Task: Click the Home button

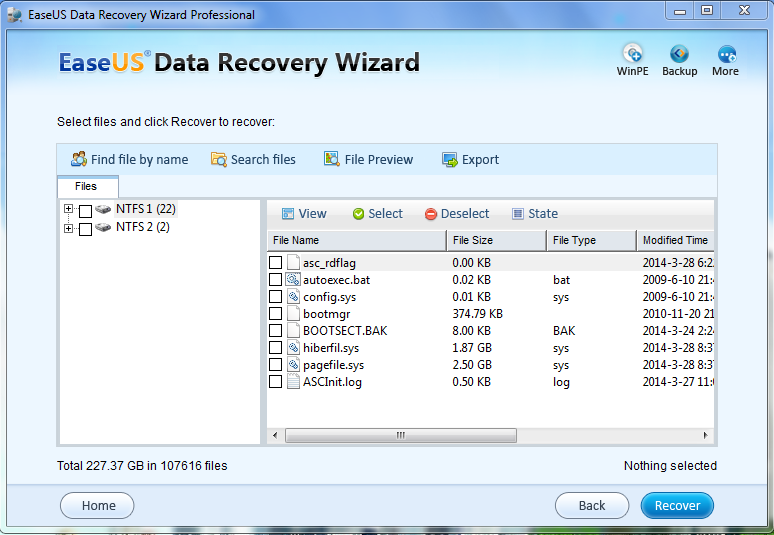Action: pos(97,505)
